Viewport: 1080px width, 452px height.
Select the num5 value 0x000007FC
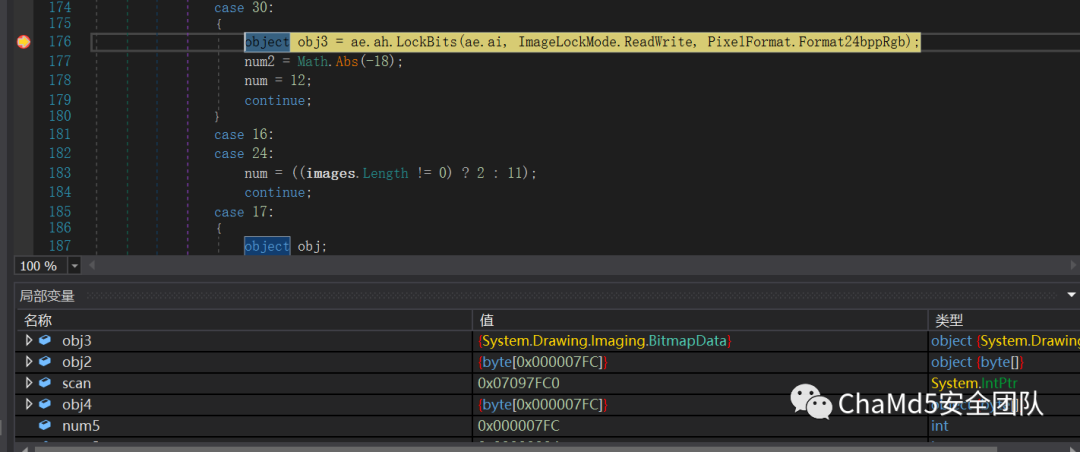pyautogui.click(x=519, y=426)
